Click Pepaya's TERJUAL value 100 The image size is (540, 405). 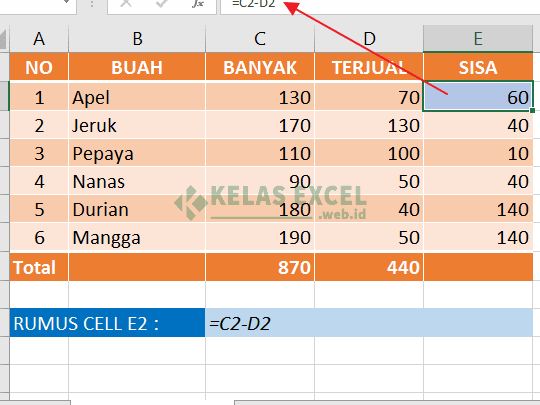click(x=369, y=153)
